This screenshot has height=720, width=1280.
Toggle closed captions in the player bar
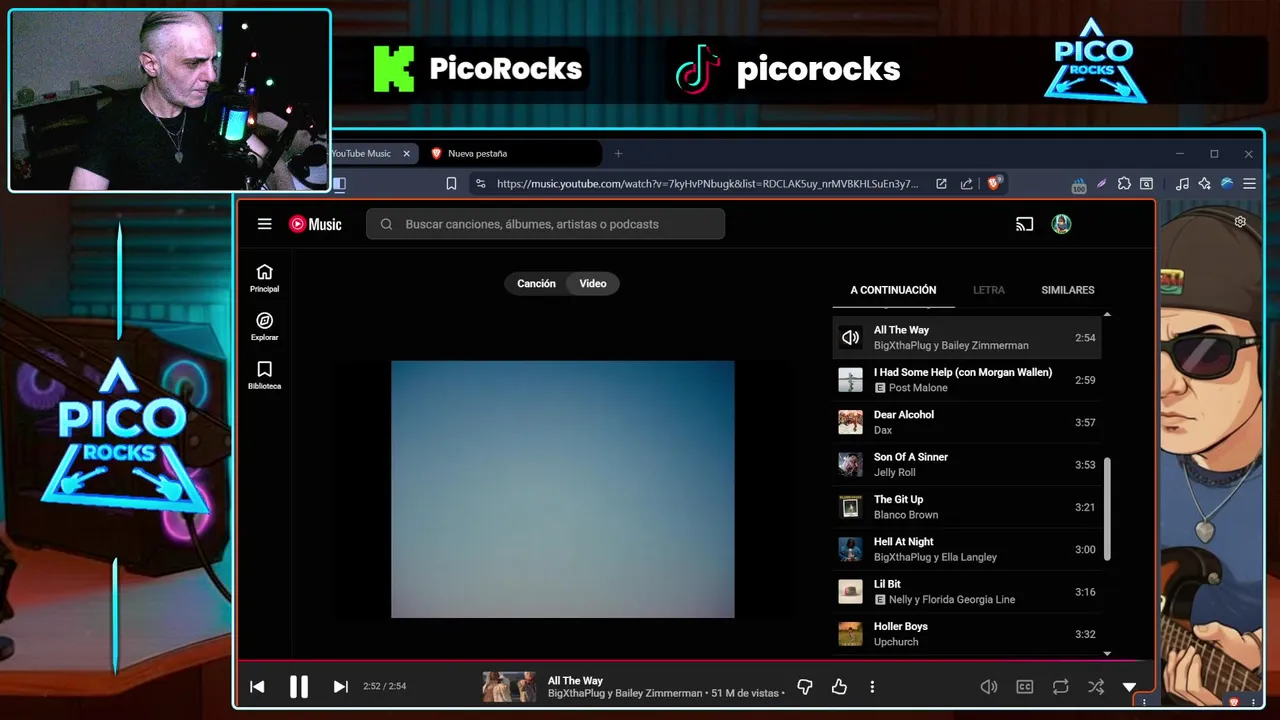point(1025,686)
